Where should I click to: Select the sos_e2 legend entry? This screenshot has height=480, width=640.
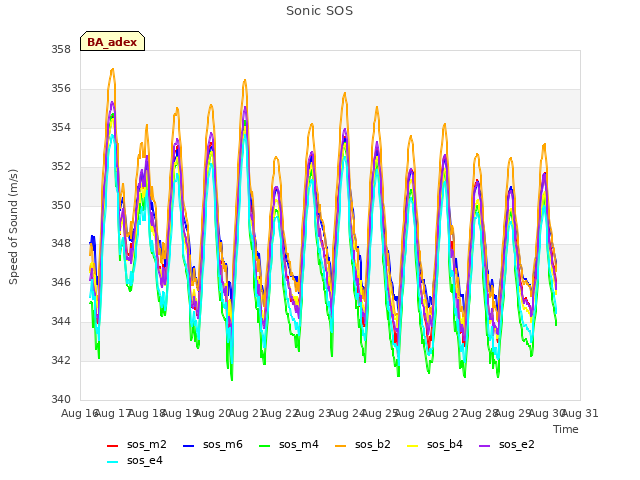point(507,444)
